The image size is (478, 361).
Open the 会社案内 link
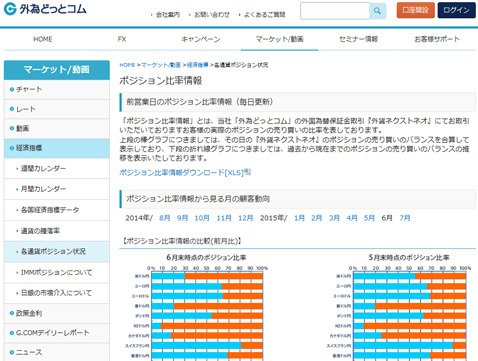pyautogui.click(x=168, y=14)
